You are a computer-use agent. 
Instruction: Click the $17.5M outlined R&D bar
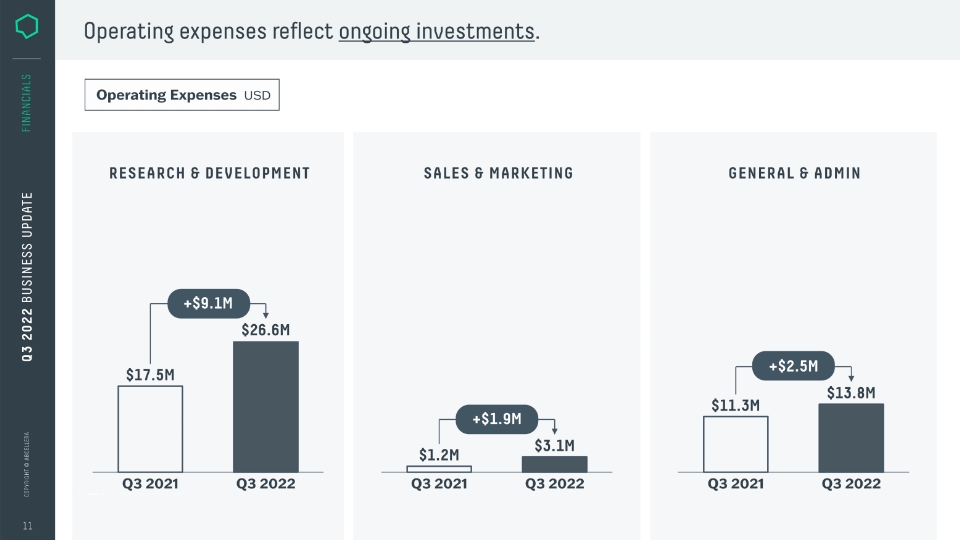pyautogui.click(x=150, y=429)
